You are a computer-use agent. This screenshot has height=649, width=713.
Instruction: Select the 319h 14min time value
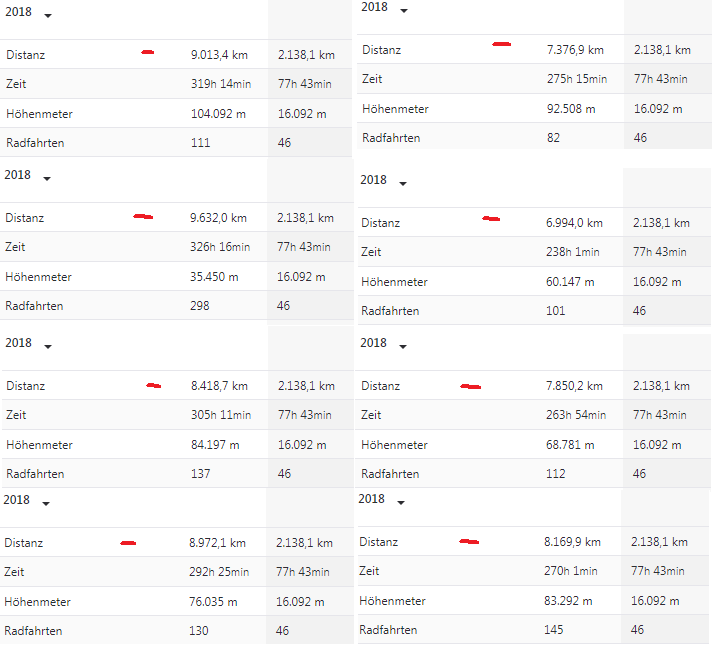point(220,84)
